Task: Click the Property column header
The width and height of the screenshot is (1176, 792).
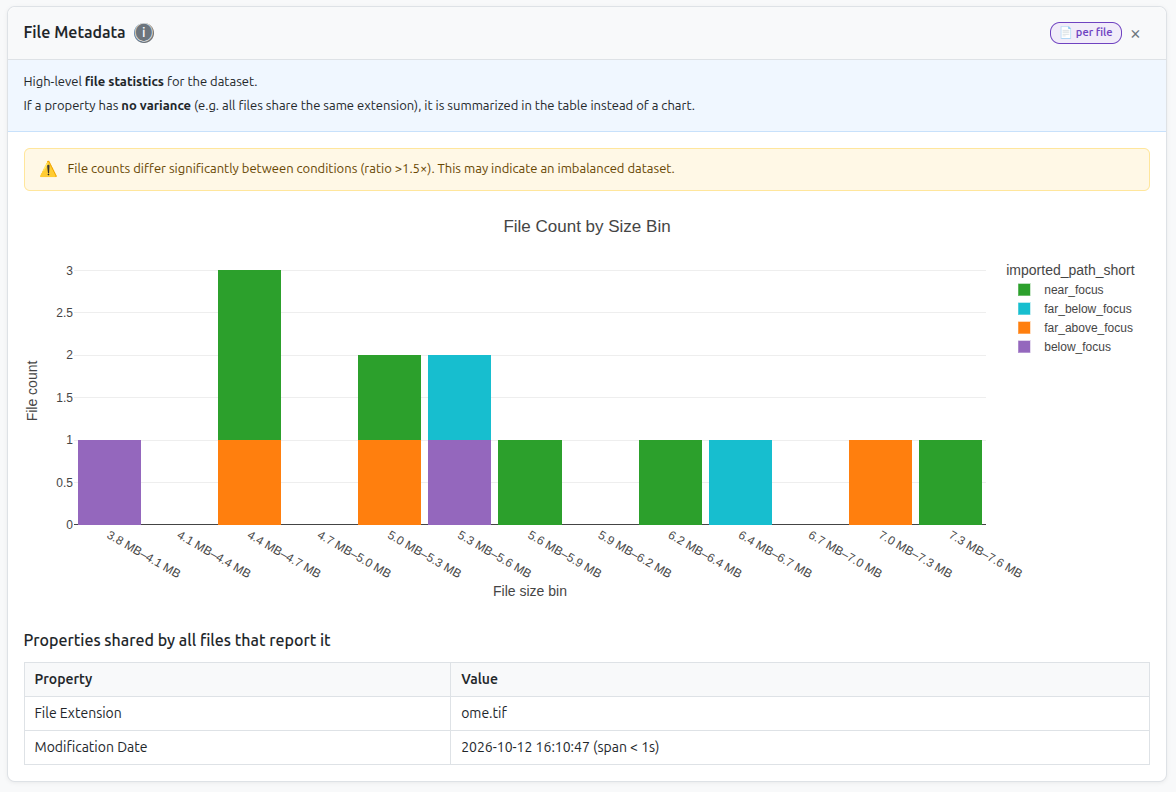Action: pos(237,680)
